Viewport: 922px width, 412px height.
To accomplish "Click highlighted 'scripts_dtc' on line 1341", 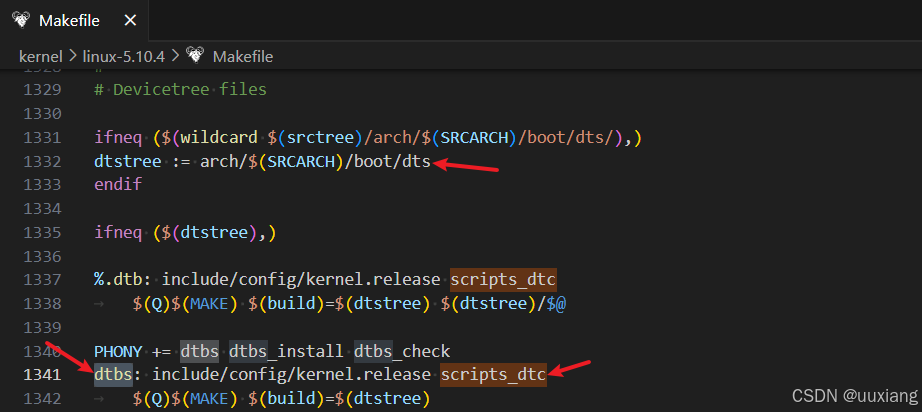I will click(x=493, y=375).
